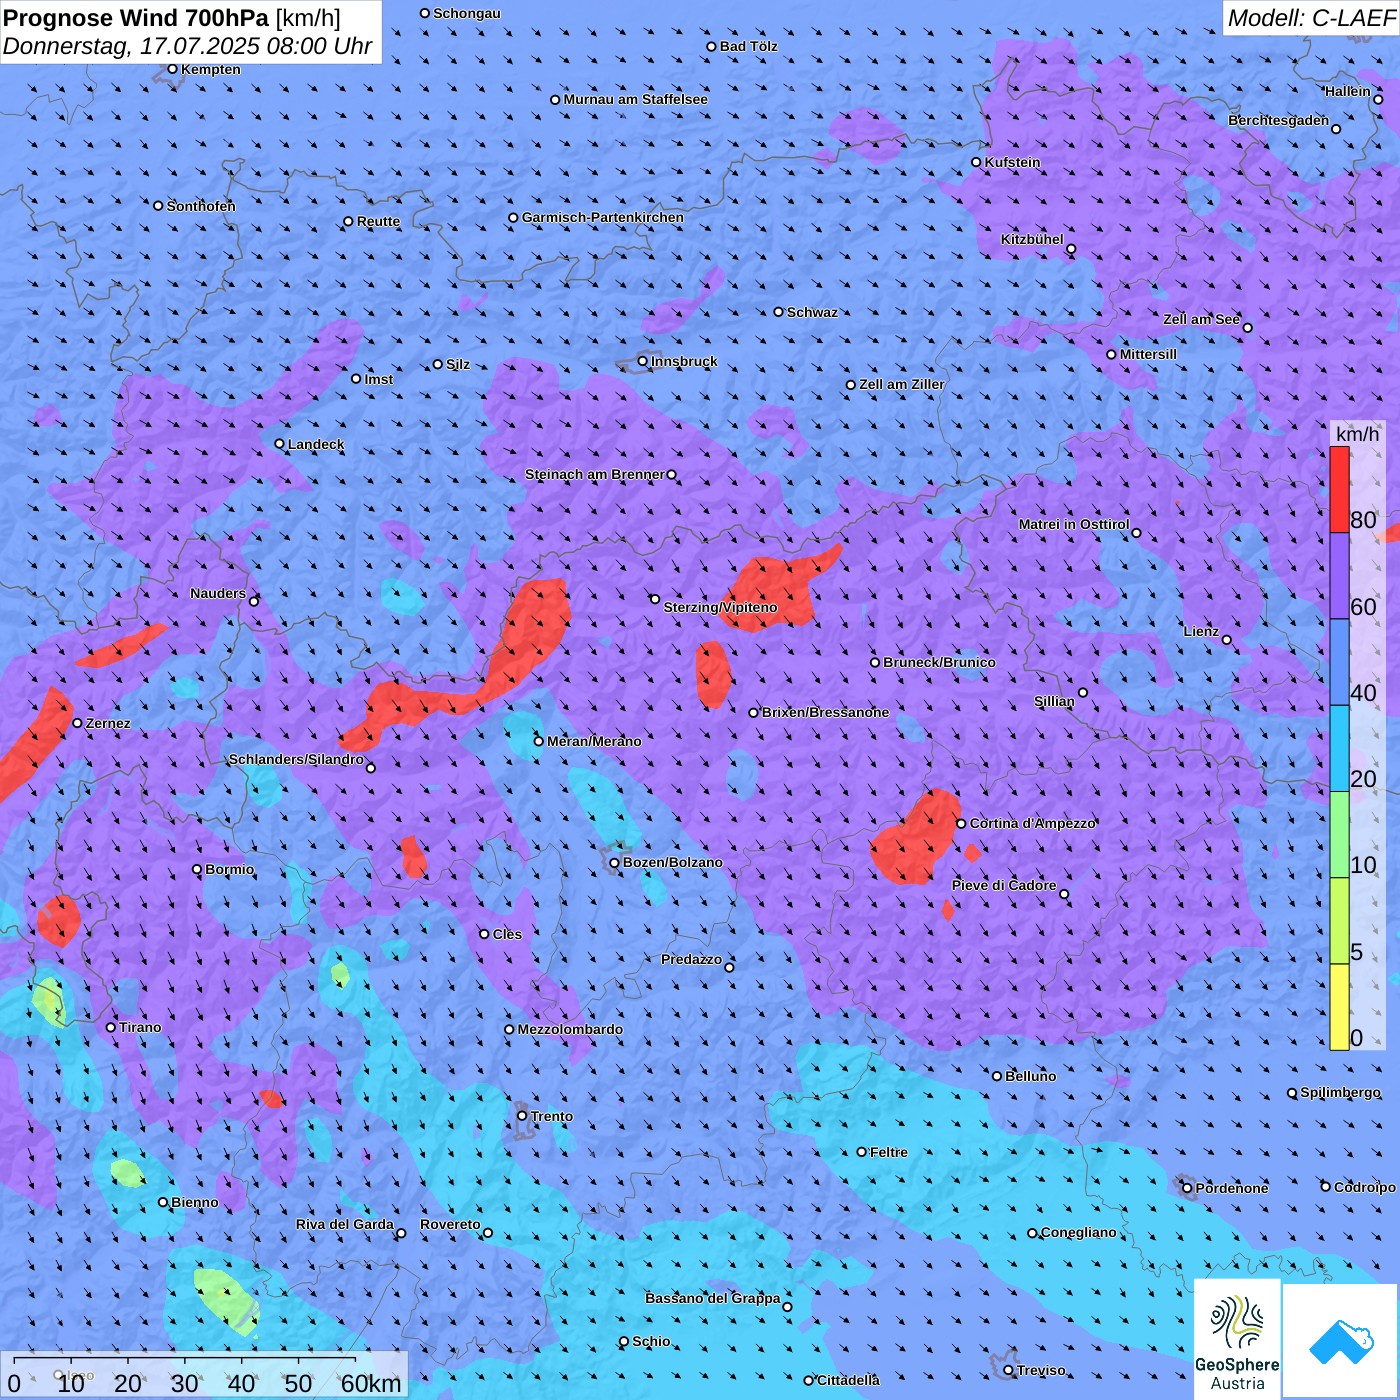Select the Garmisch-Partenkirchen marker dot
This screenshot has height=1400, width=1400.
pos(514,217)
